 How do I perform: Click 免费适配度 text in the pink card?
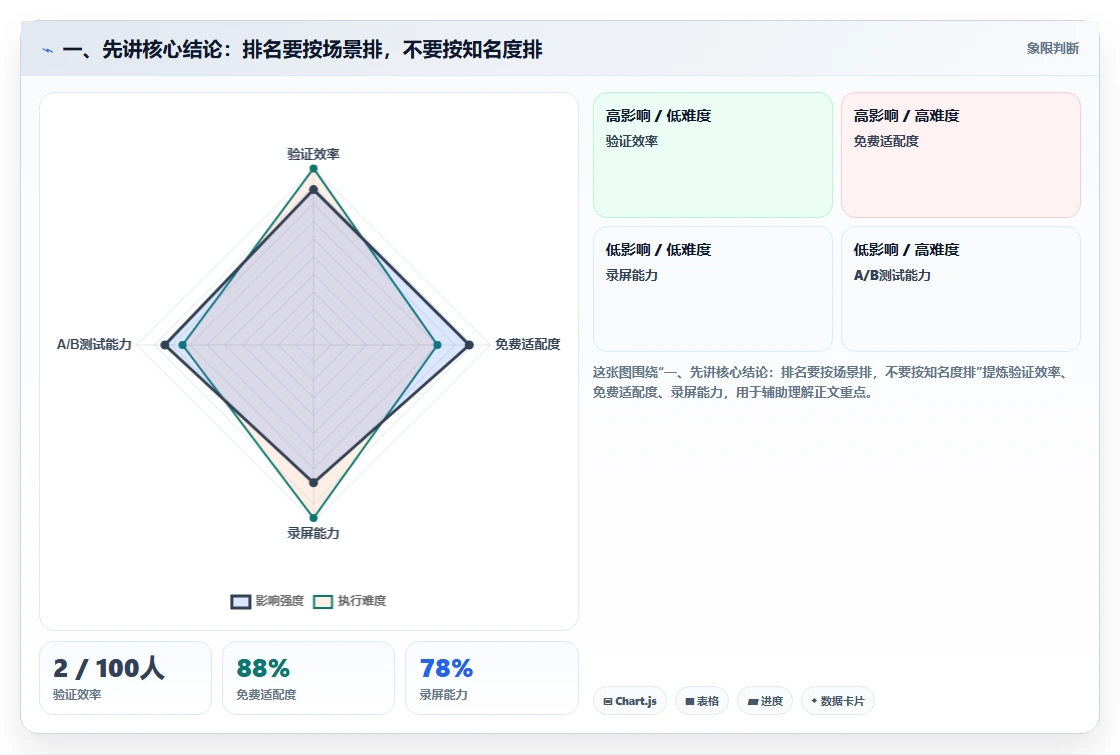pos(886,141)
